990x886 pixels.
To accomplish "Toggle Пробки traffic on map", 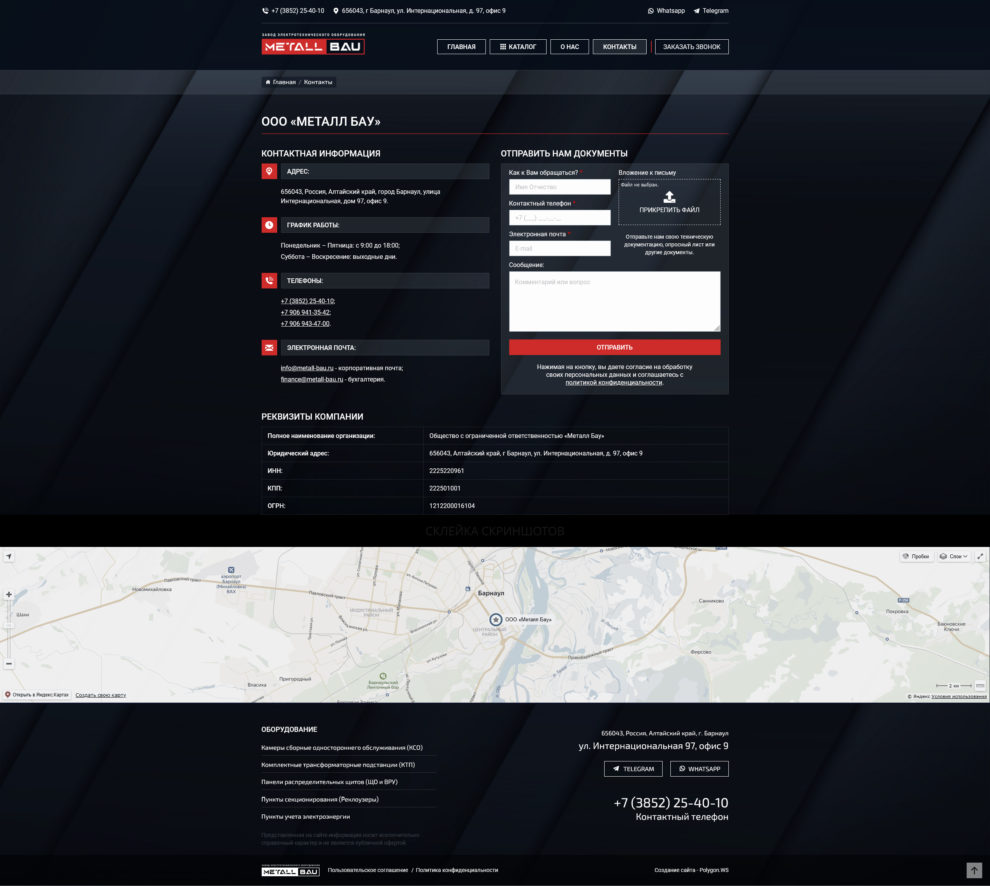I will click(x=915, y=556).
